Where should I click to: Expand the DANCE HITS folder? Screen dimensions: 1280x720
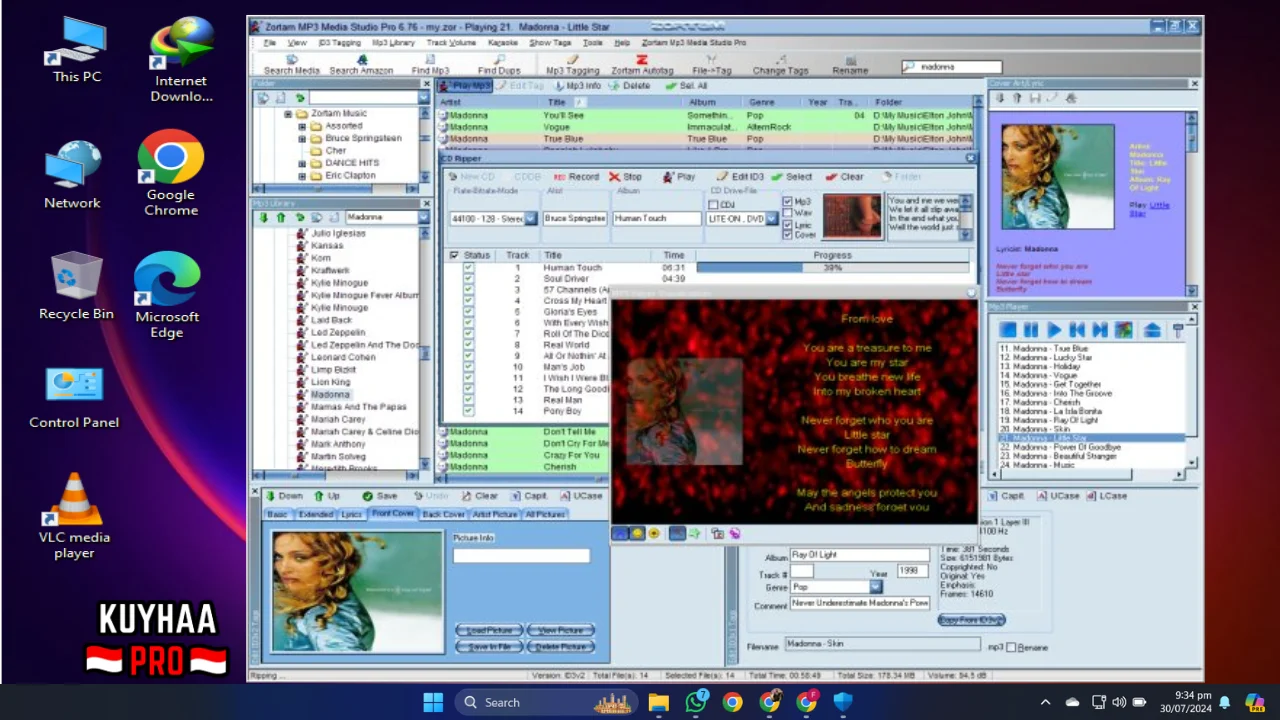pos(301,163)
